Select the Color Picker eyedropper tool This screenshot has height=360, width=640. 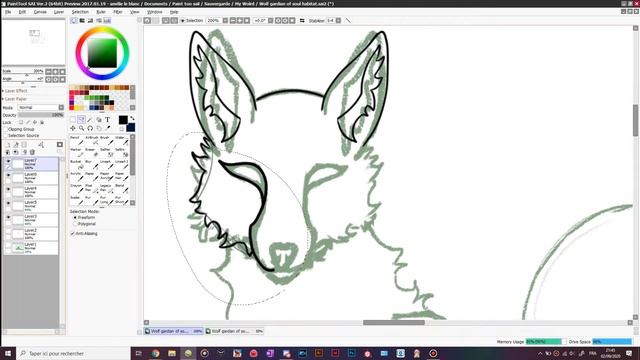(x=107, y=128)
